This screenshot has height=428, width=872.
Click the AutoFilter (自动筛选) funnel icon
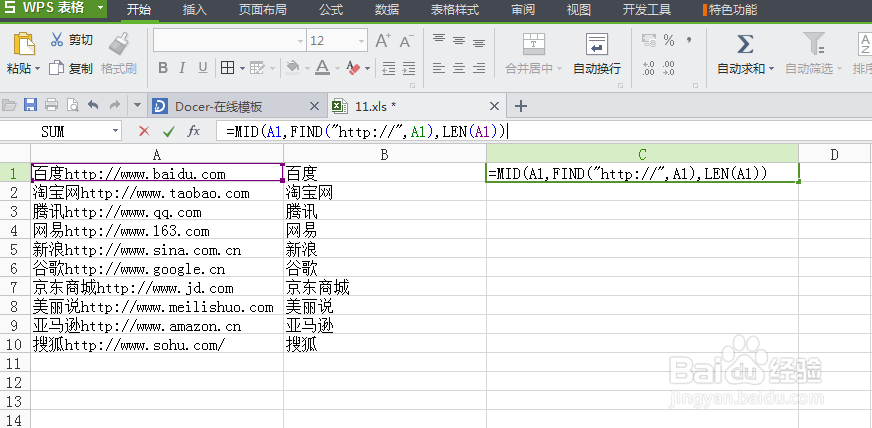click(814, 44)
